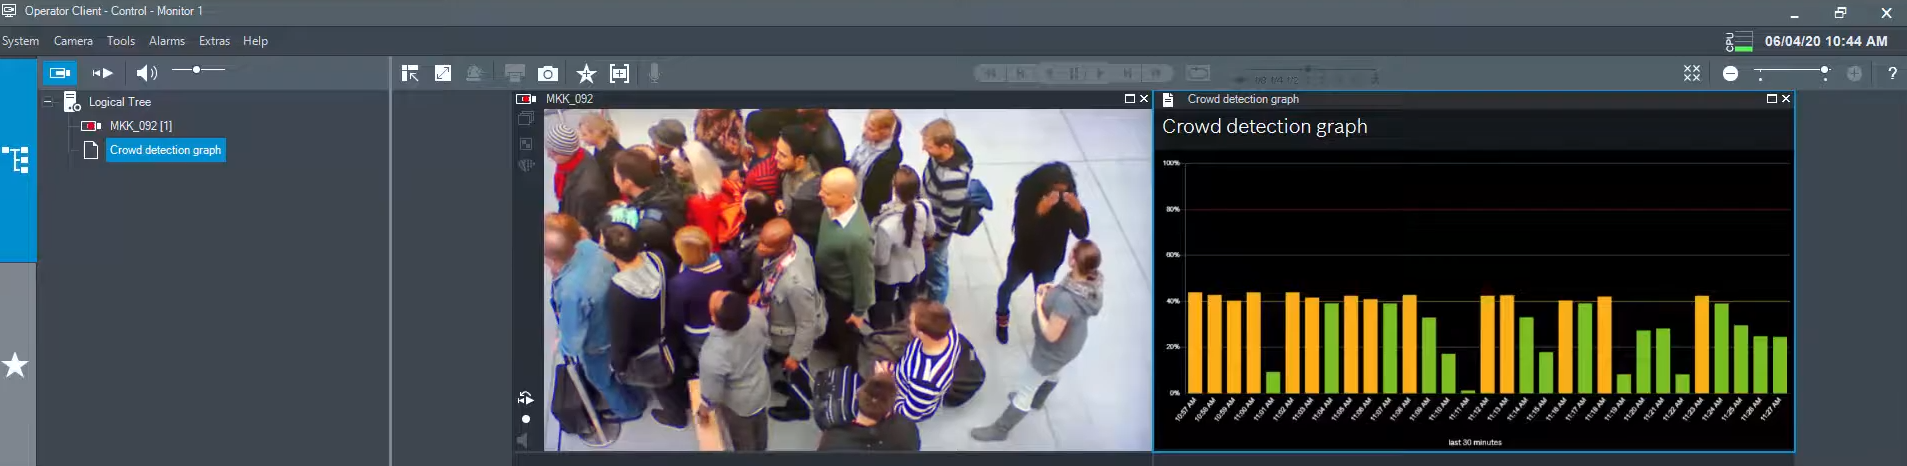The width and height of the screenshot is (1907, 466).
Task: Click the 'last 30 minutes' chart label
Action: [x=1475, y=442]
